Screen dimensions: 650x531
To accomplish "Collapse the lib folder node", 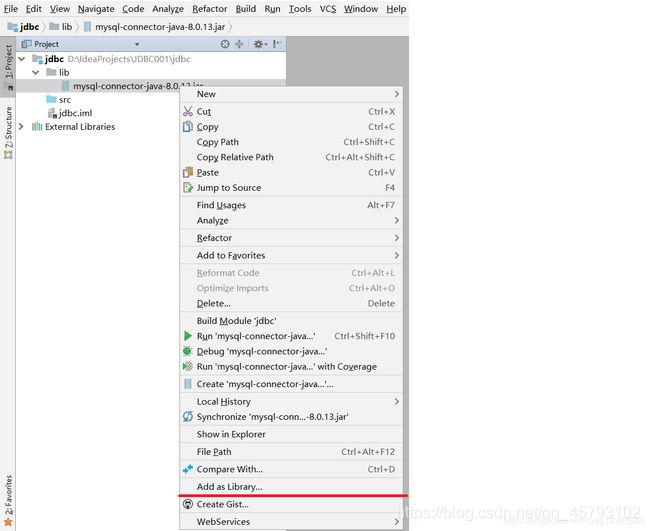I will [x=36, y=73].
